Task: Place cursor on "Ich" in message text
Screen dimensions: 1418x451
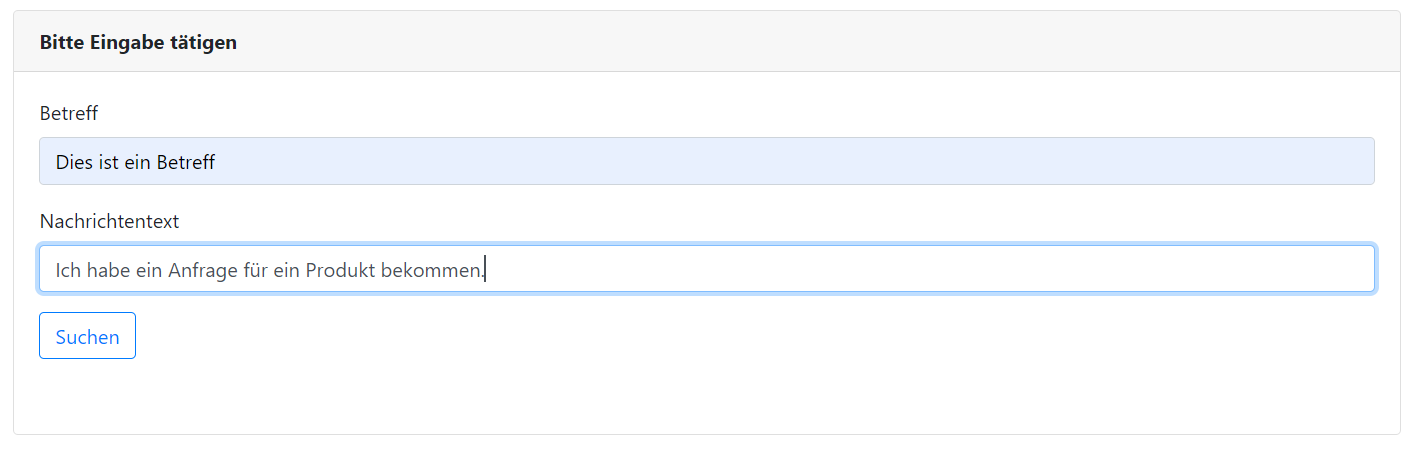Action: [x=68, y=270]
